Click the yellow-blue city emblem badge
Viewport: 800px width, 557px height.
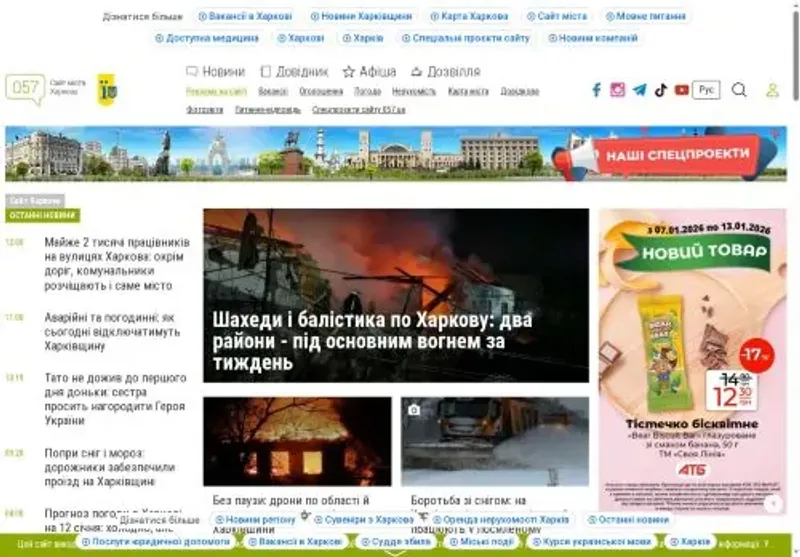point(107,89)
